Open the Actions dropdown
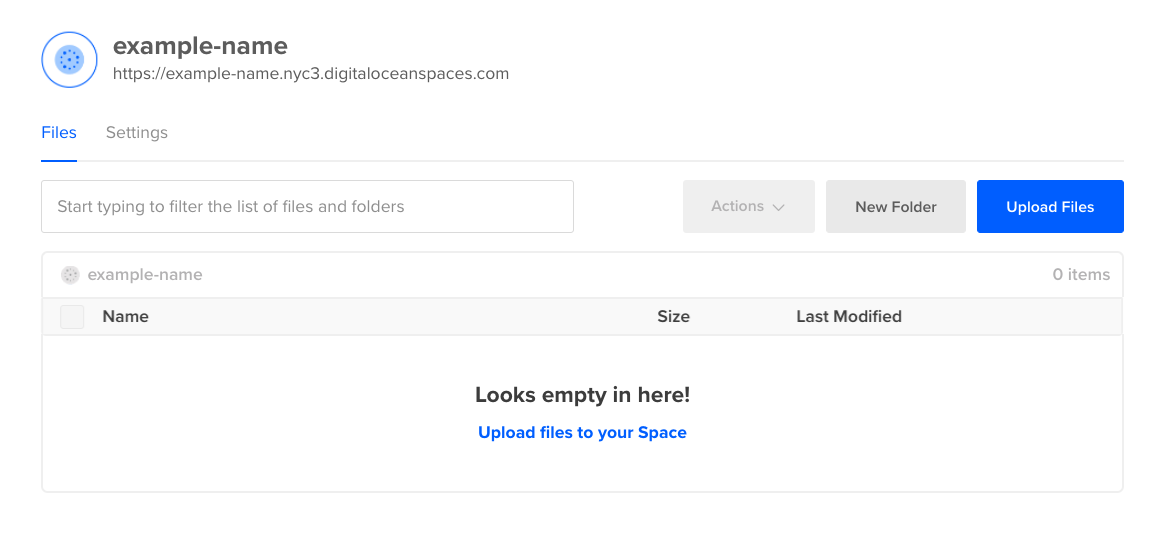1166x541 pixels. [749, 207]
